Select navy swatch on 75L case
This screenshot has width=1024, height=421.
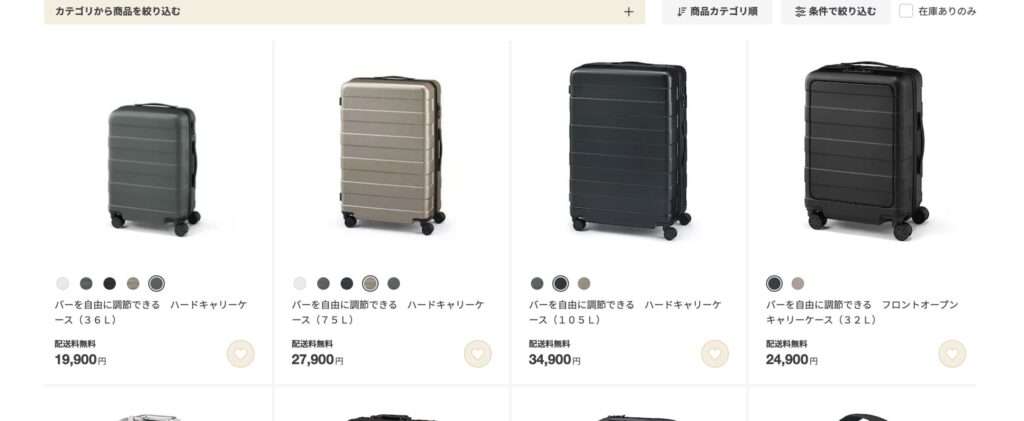(347, 283)
